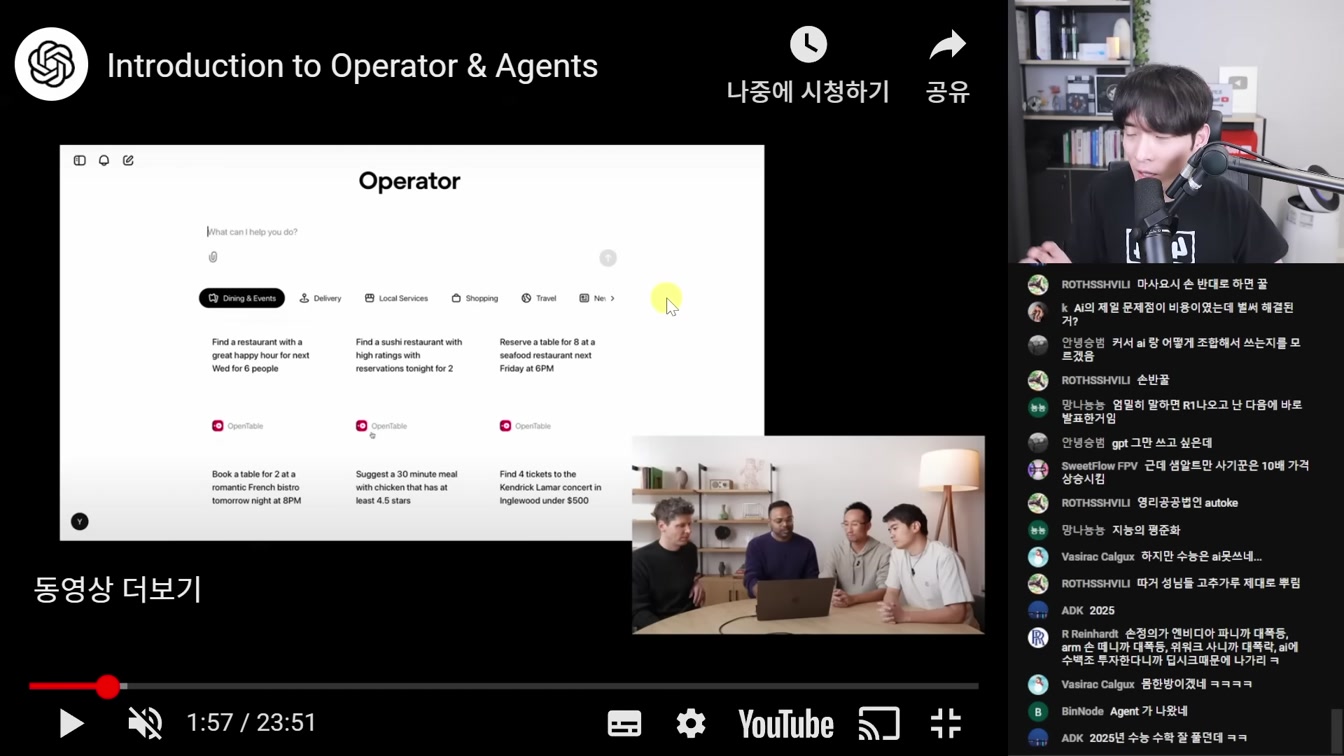Viewport: 1344px width, 756px height.
Task: Click the red progress bar scrubber
Action: tap(108, 686)
